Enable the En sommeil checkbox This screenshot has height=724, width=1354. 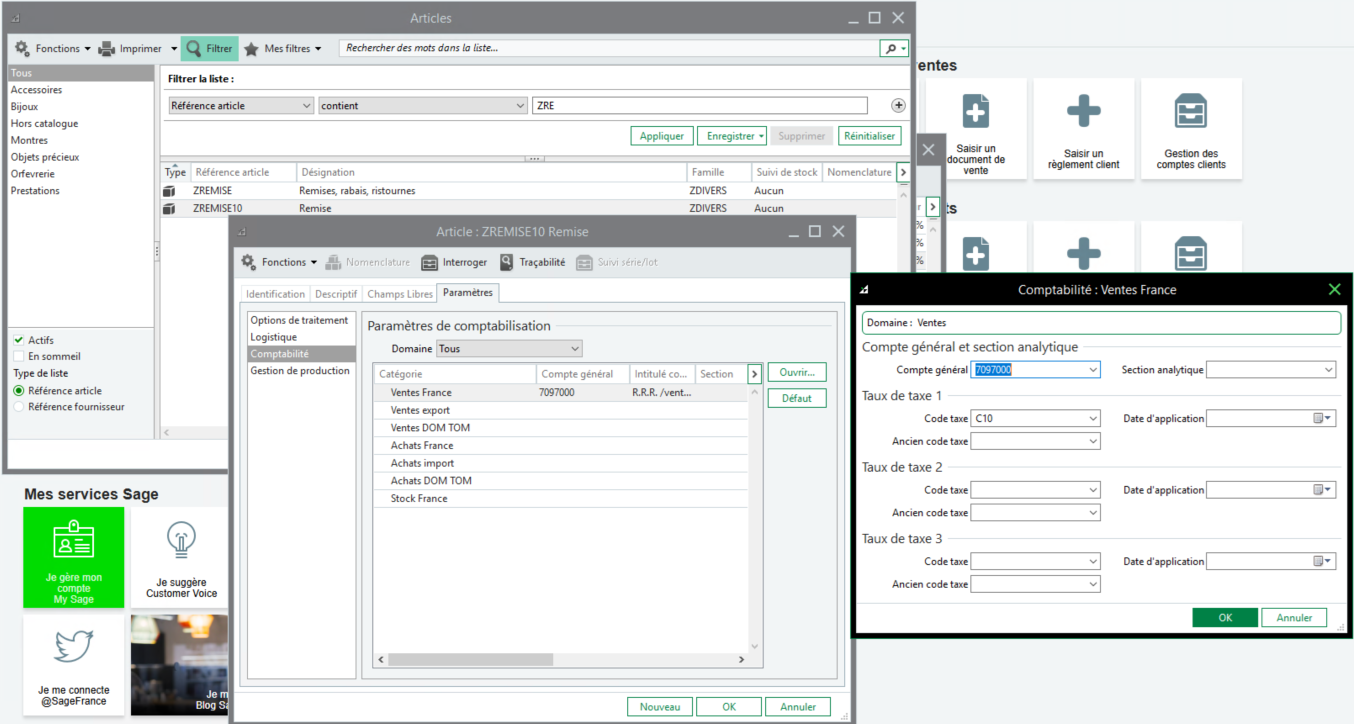(18, 356)
